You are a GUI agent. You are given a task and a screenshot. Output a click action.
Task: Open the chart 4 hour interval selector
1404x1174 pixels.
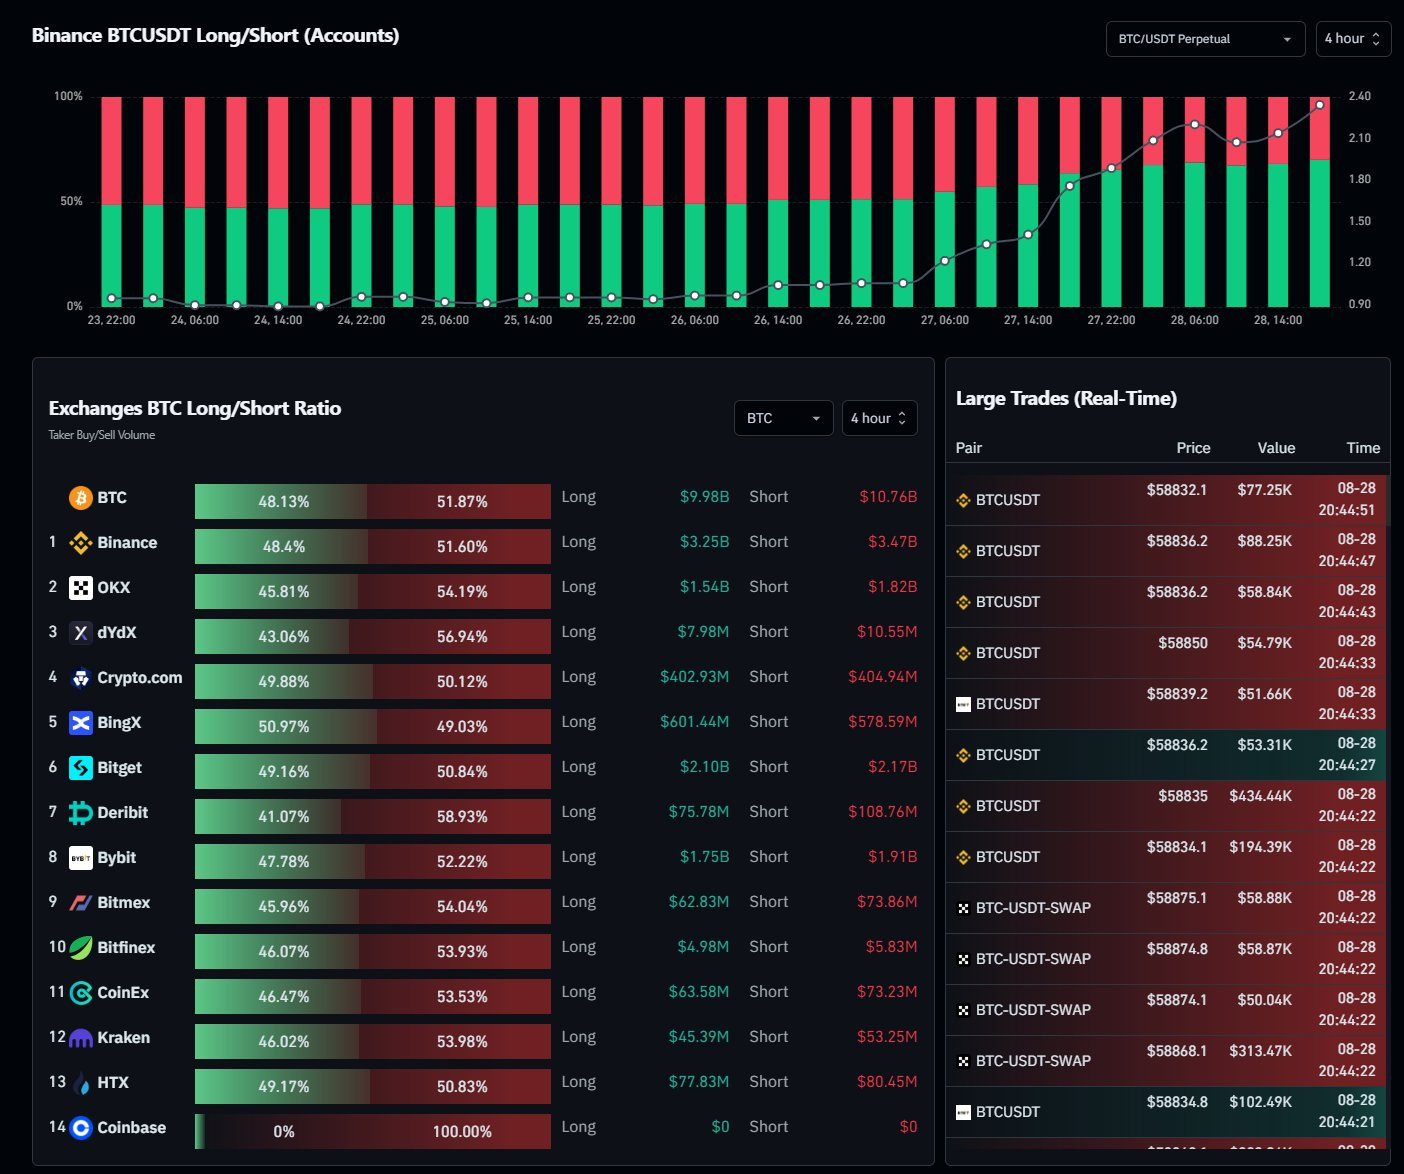pos(1353,39)
